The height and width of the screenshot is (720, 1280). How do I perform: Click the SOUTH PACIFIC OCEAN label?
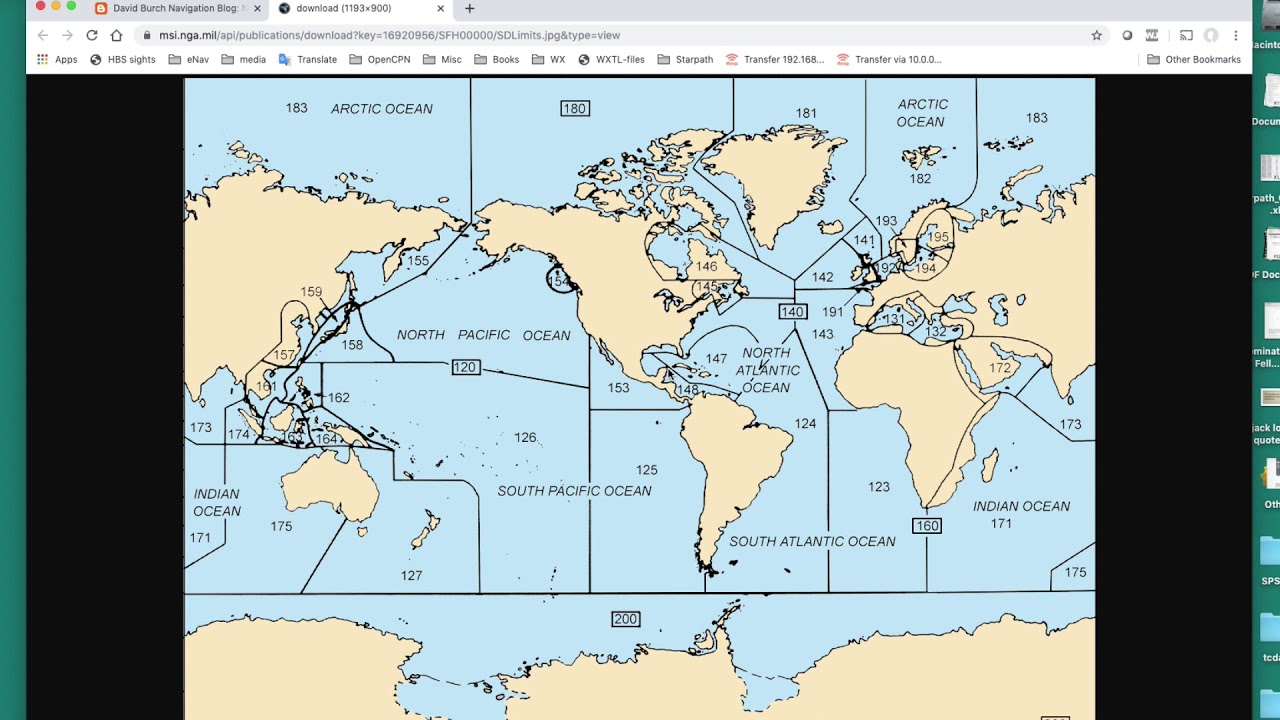[x=575, y=491]
